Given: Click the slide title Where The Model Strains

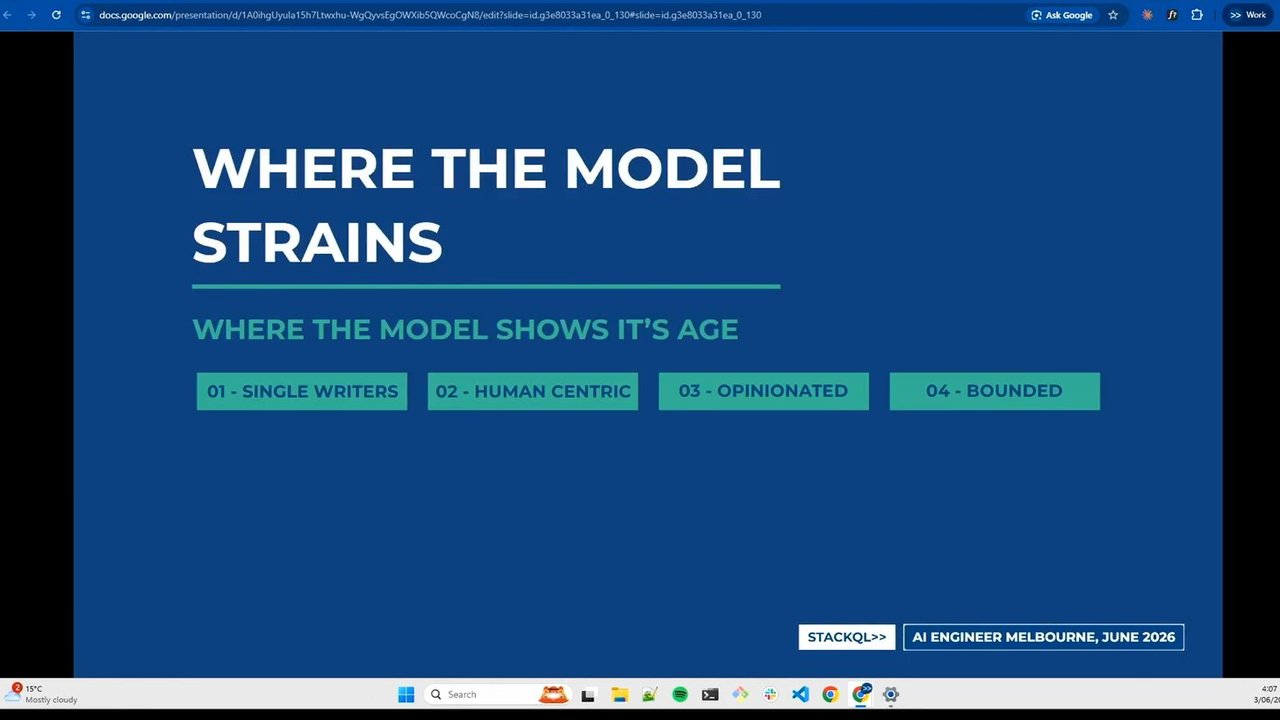Looking at the screenshot, I should (x=486, y=205).
